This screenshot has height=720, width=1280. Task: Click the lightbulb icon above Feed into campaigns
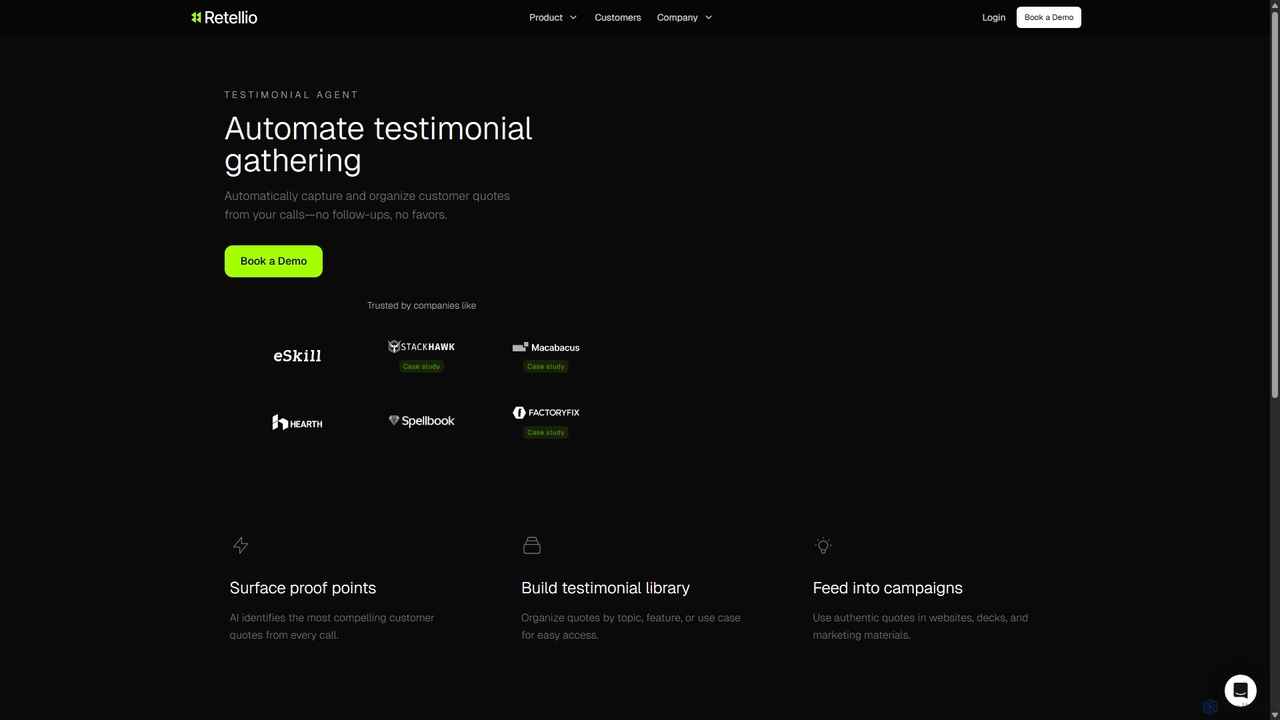click(x=823, y=545)
